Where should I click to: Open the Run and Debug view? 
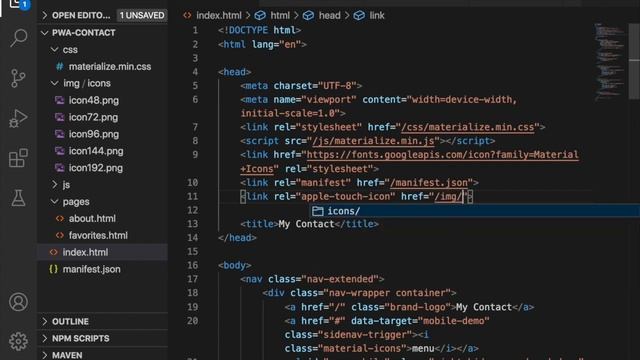[x=18, y=118]
